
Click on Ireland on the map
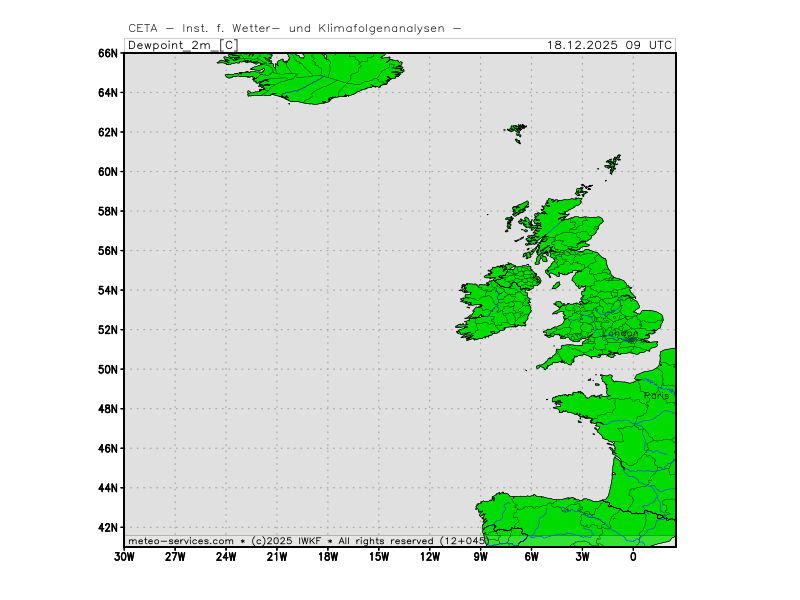coord(495,305)
